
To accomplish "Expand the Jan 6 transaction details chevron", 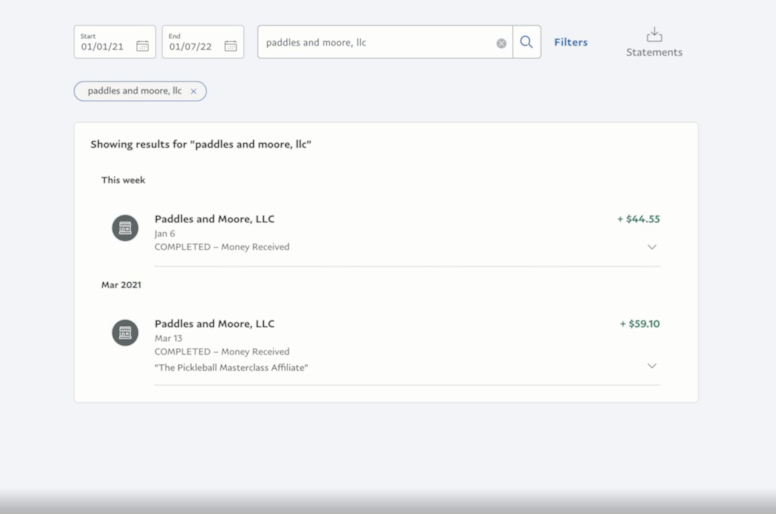I will click(x=652, y=247).
